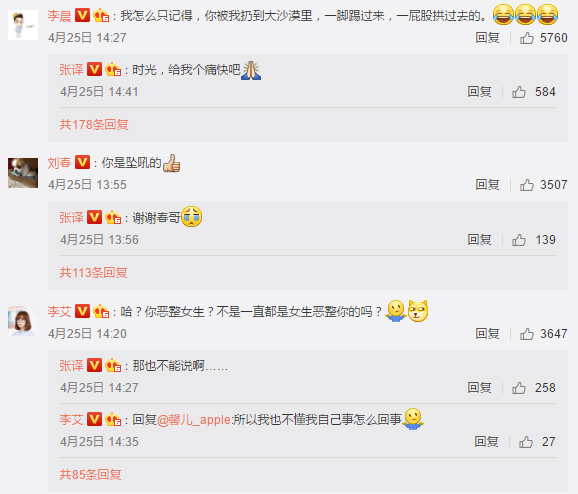This screenshot has height=494, width=578.
Task: Open 李艾's avatar thumbnail
Action: pyautogui.click(x=23, y=321)
